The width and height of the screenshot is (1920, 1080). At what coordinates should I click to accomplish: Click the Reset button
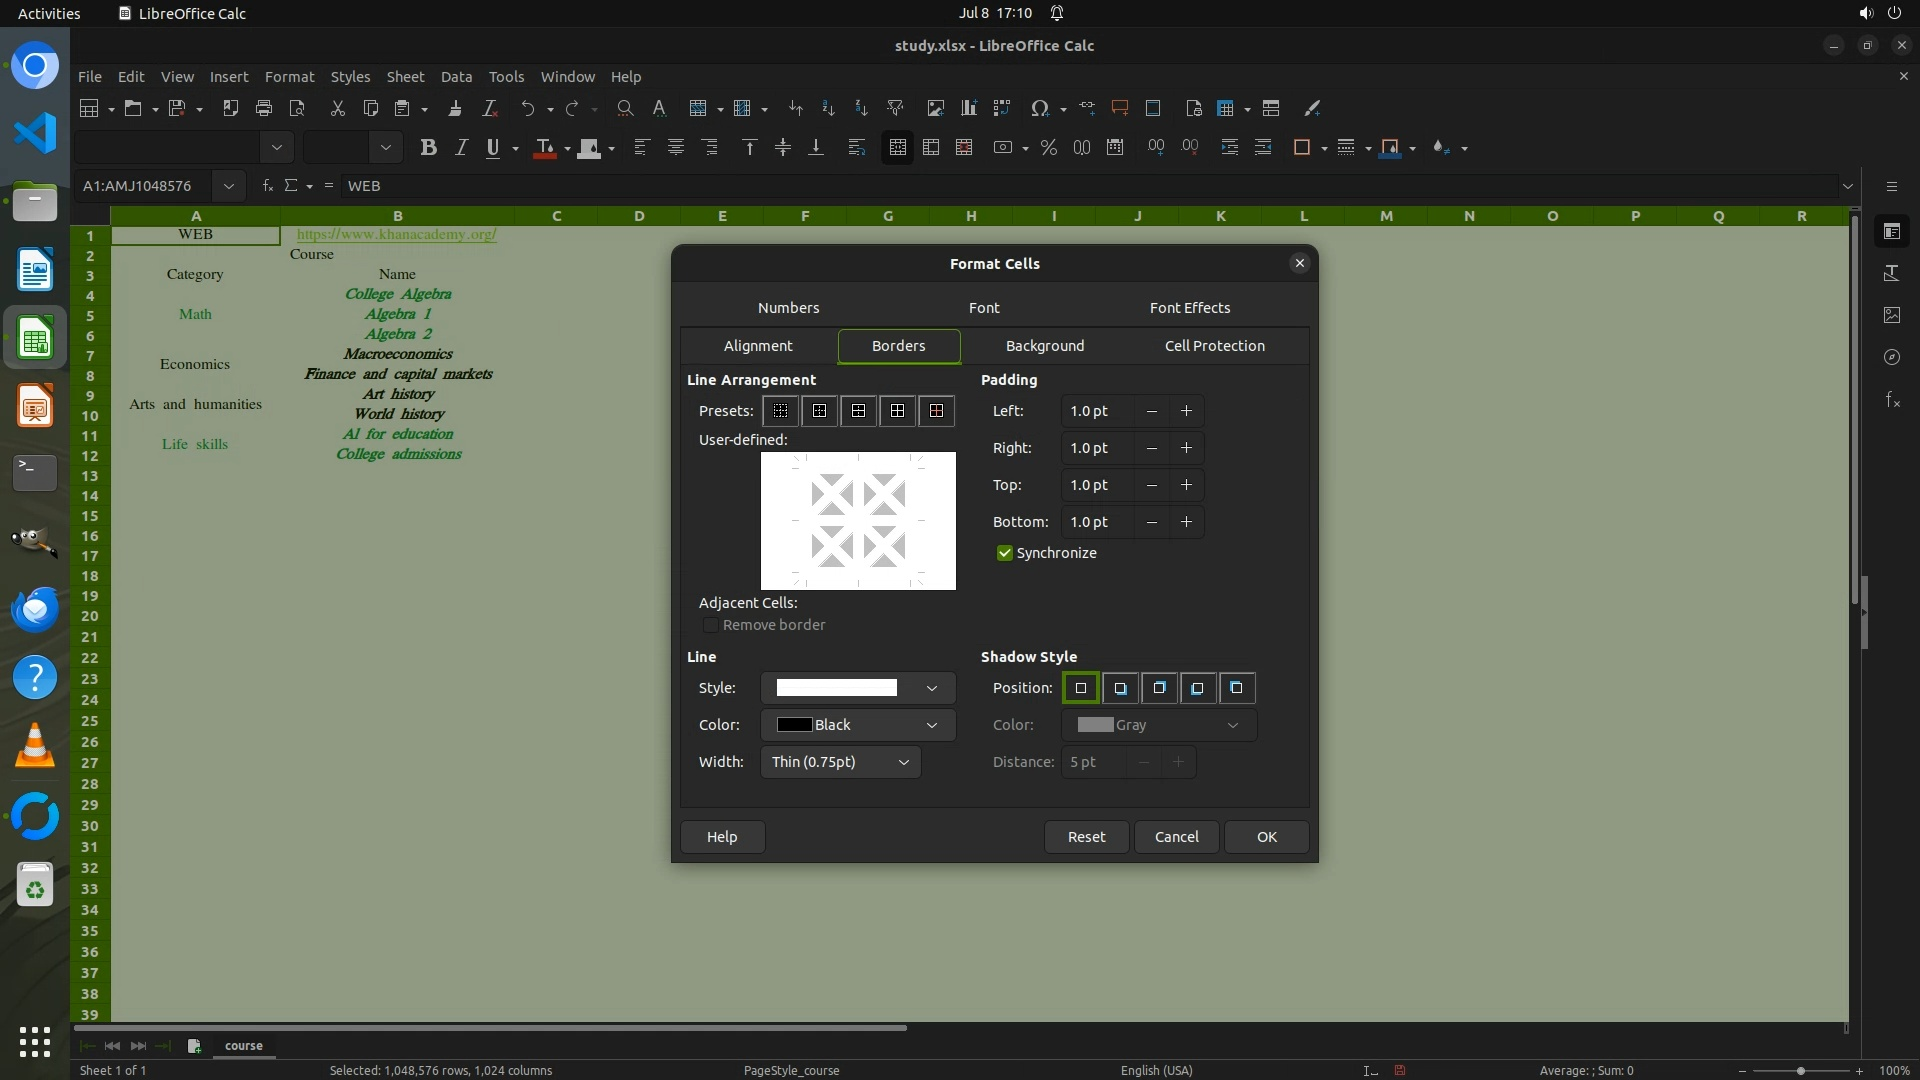pyautogui.click(x=1086, y=837)
